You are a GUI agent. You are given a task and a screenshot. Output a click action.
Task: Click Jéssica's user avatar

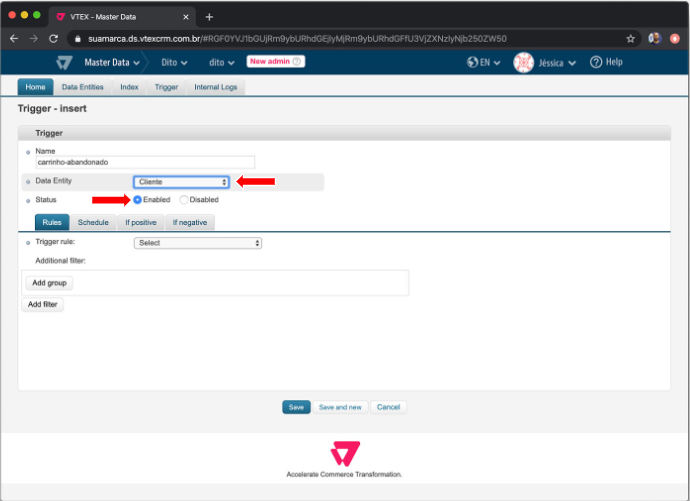[523, 62]
